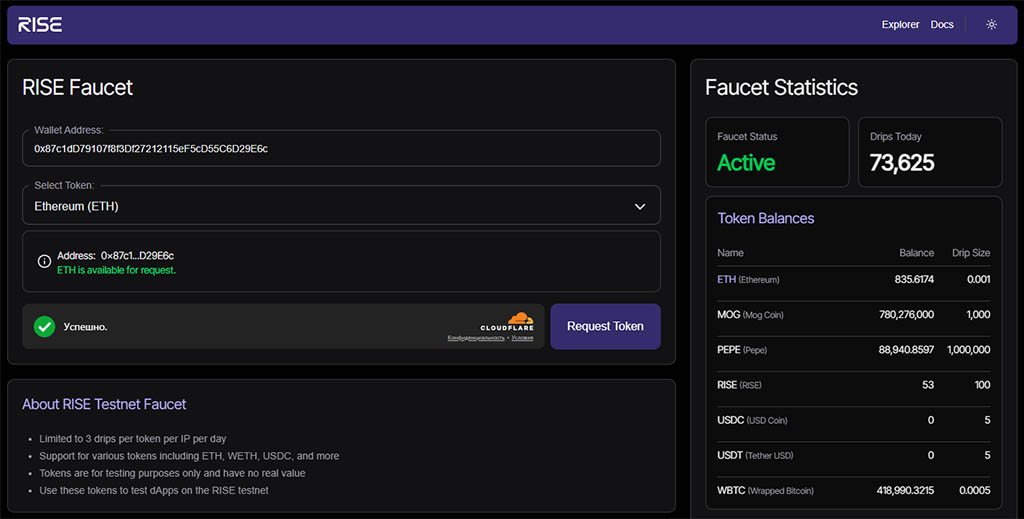Click the Balance column header
The image size is (1024, 519).
tap(916, 253)
